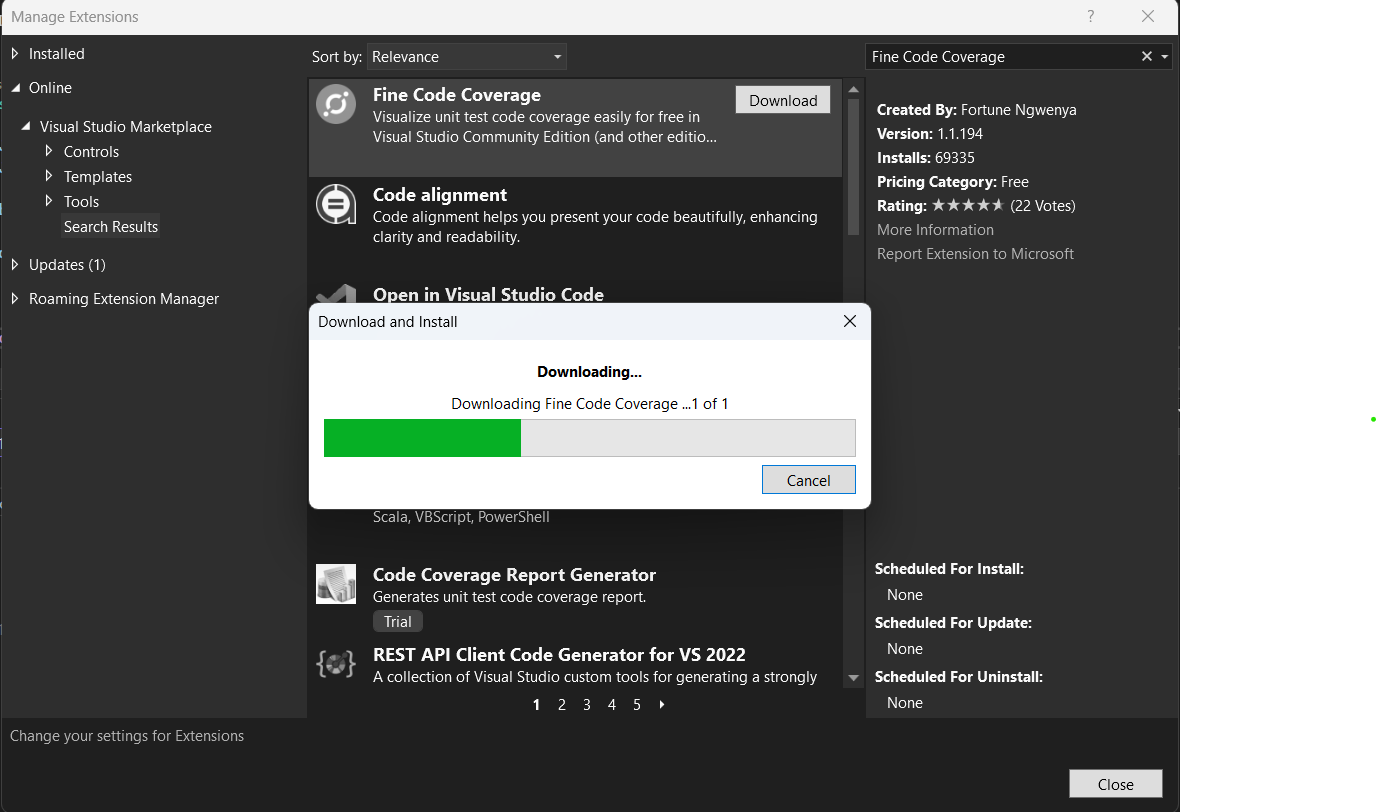Click Change your settings for Extensions link
The height and width of the screenshot is (812, 1377).
(x=127, y=736)
